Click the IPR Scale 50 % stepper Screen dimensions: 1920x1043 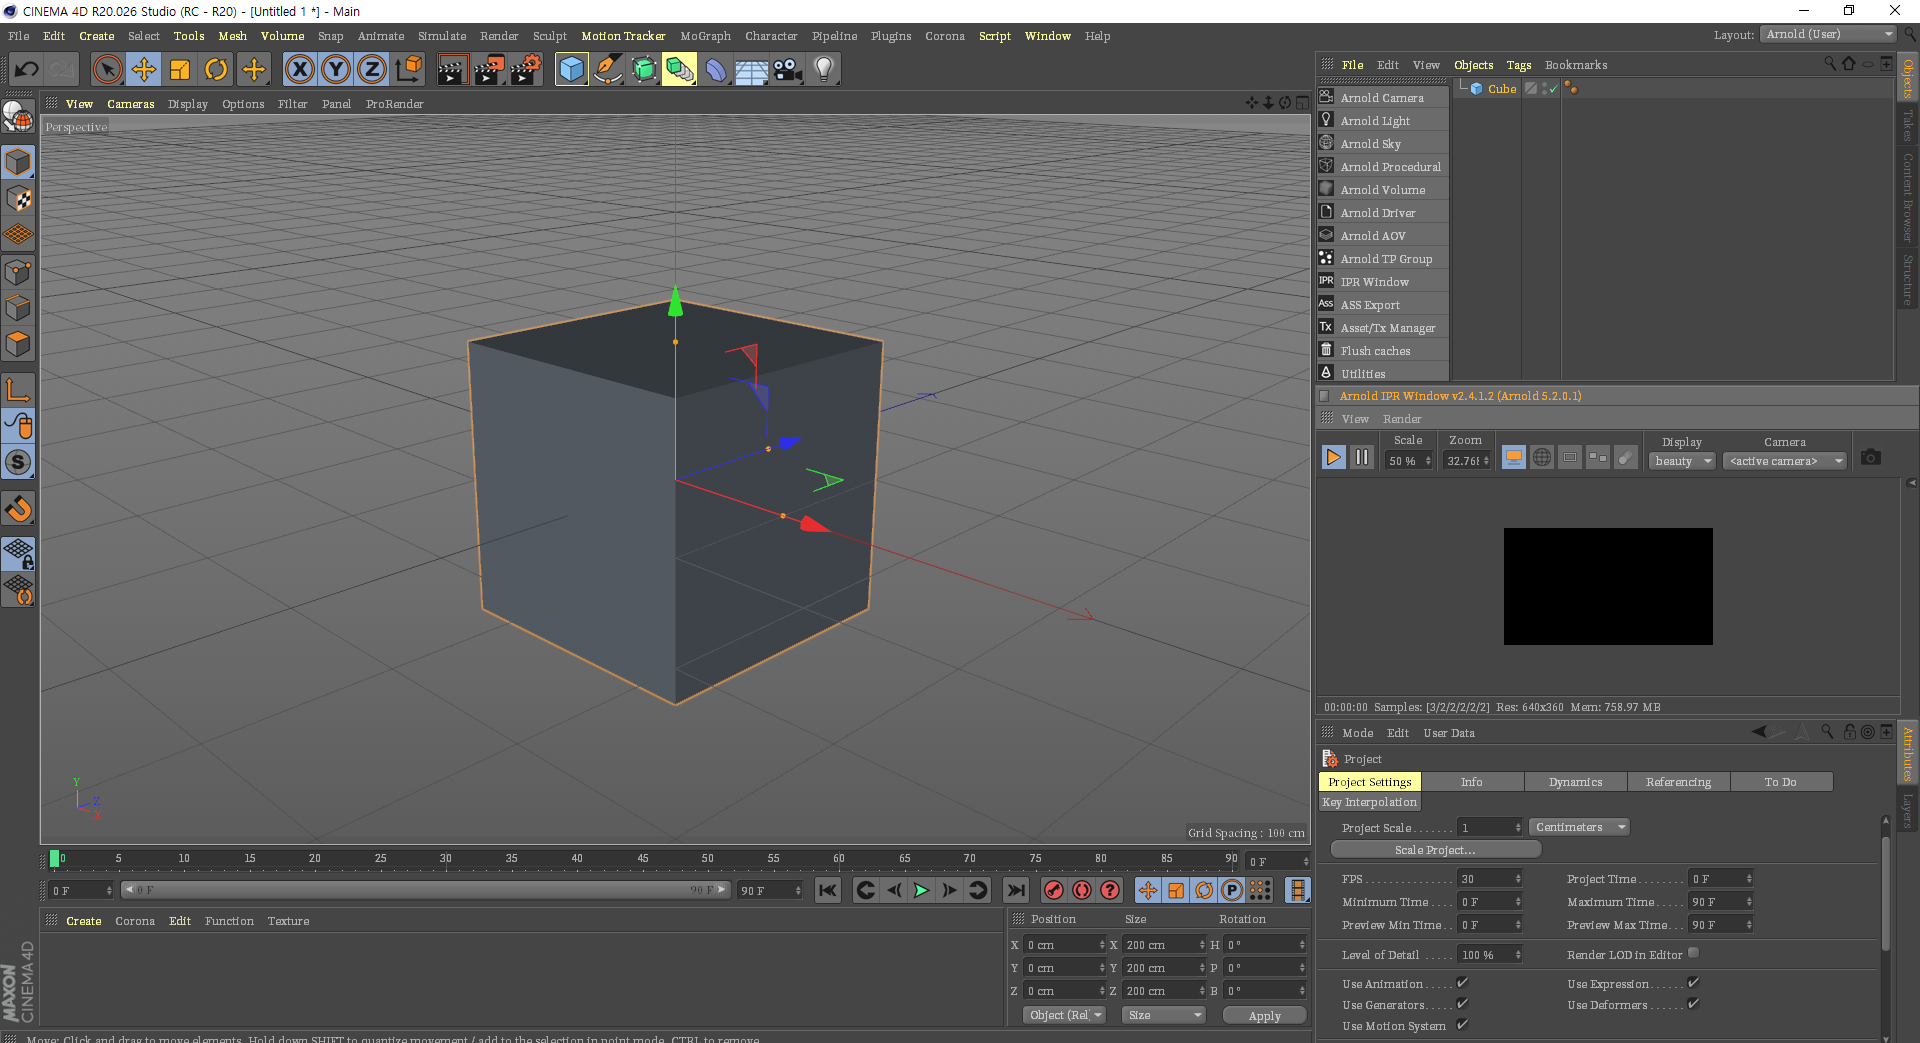(1428, 461)
